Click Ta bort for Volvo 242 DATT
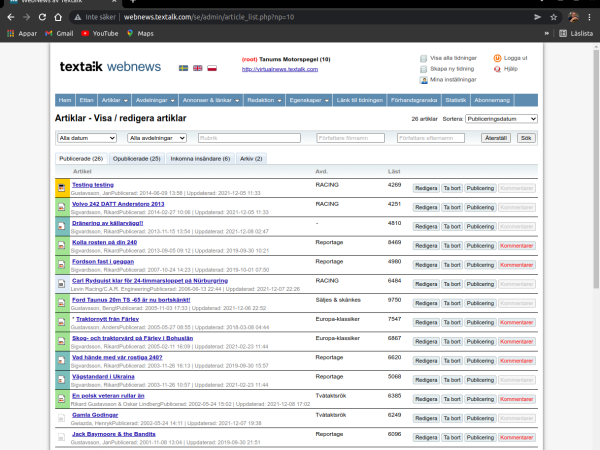600x450 pixels. click(452, 207)
